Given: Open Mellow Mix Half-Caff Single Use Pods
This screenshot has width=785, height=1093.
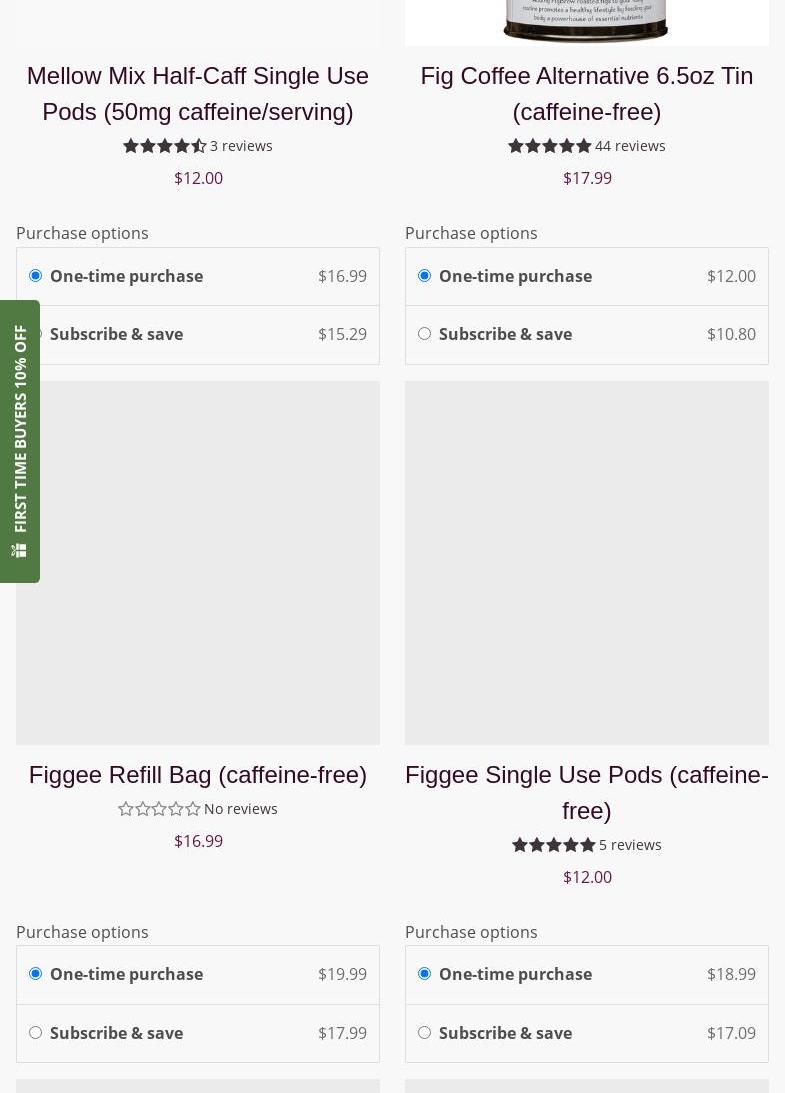Looking at the screenshot, I should coord(198,93).
